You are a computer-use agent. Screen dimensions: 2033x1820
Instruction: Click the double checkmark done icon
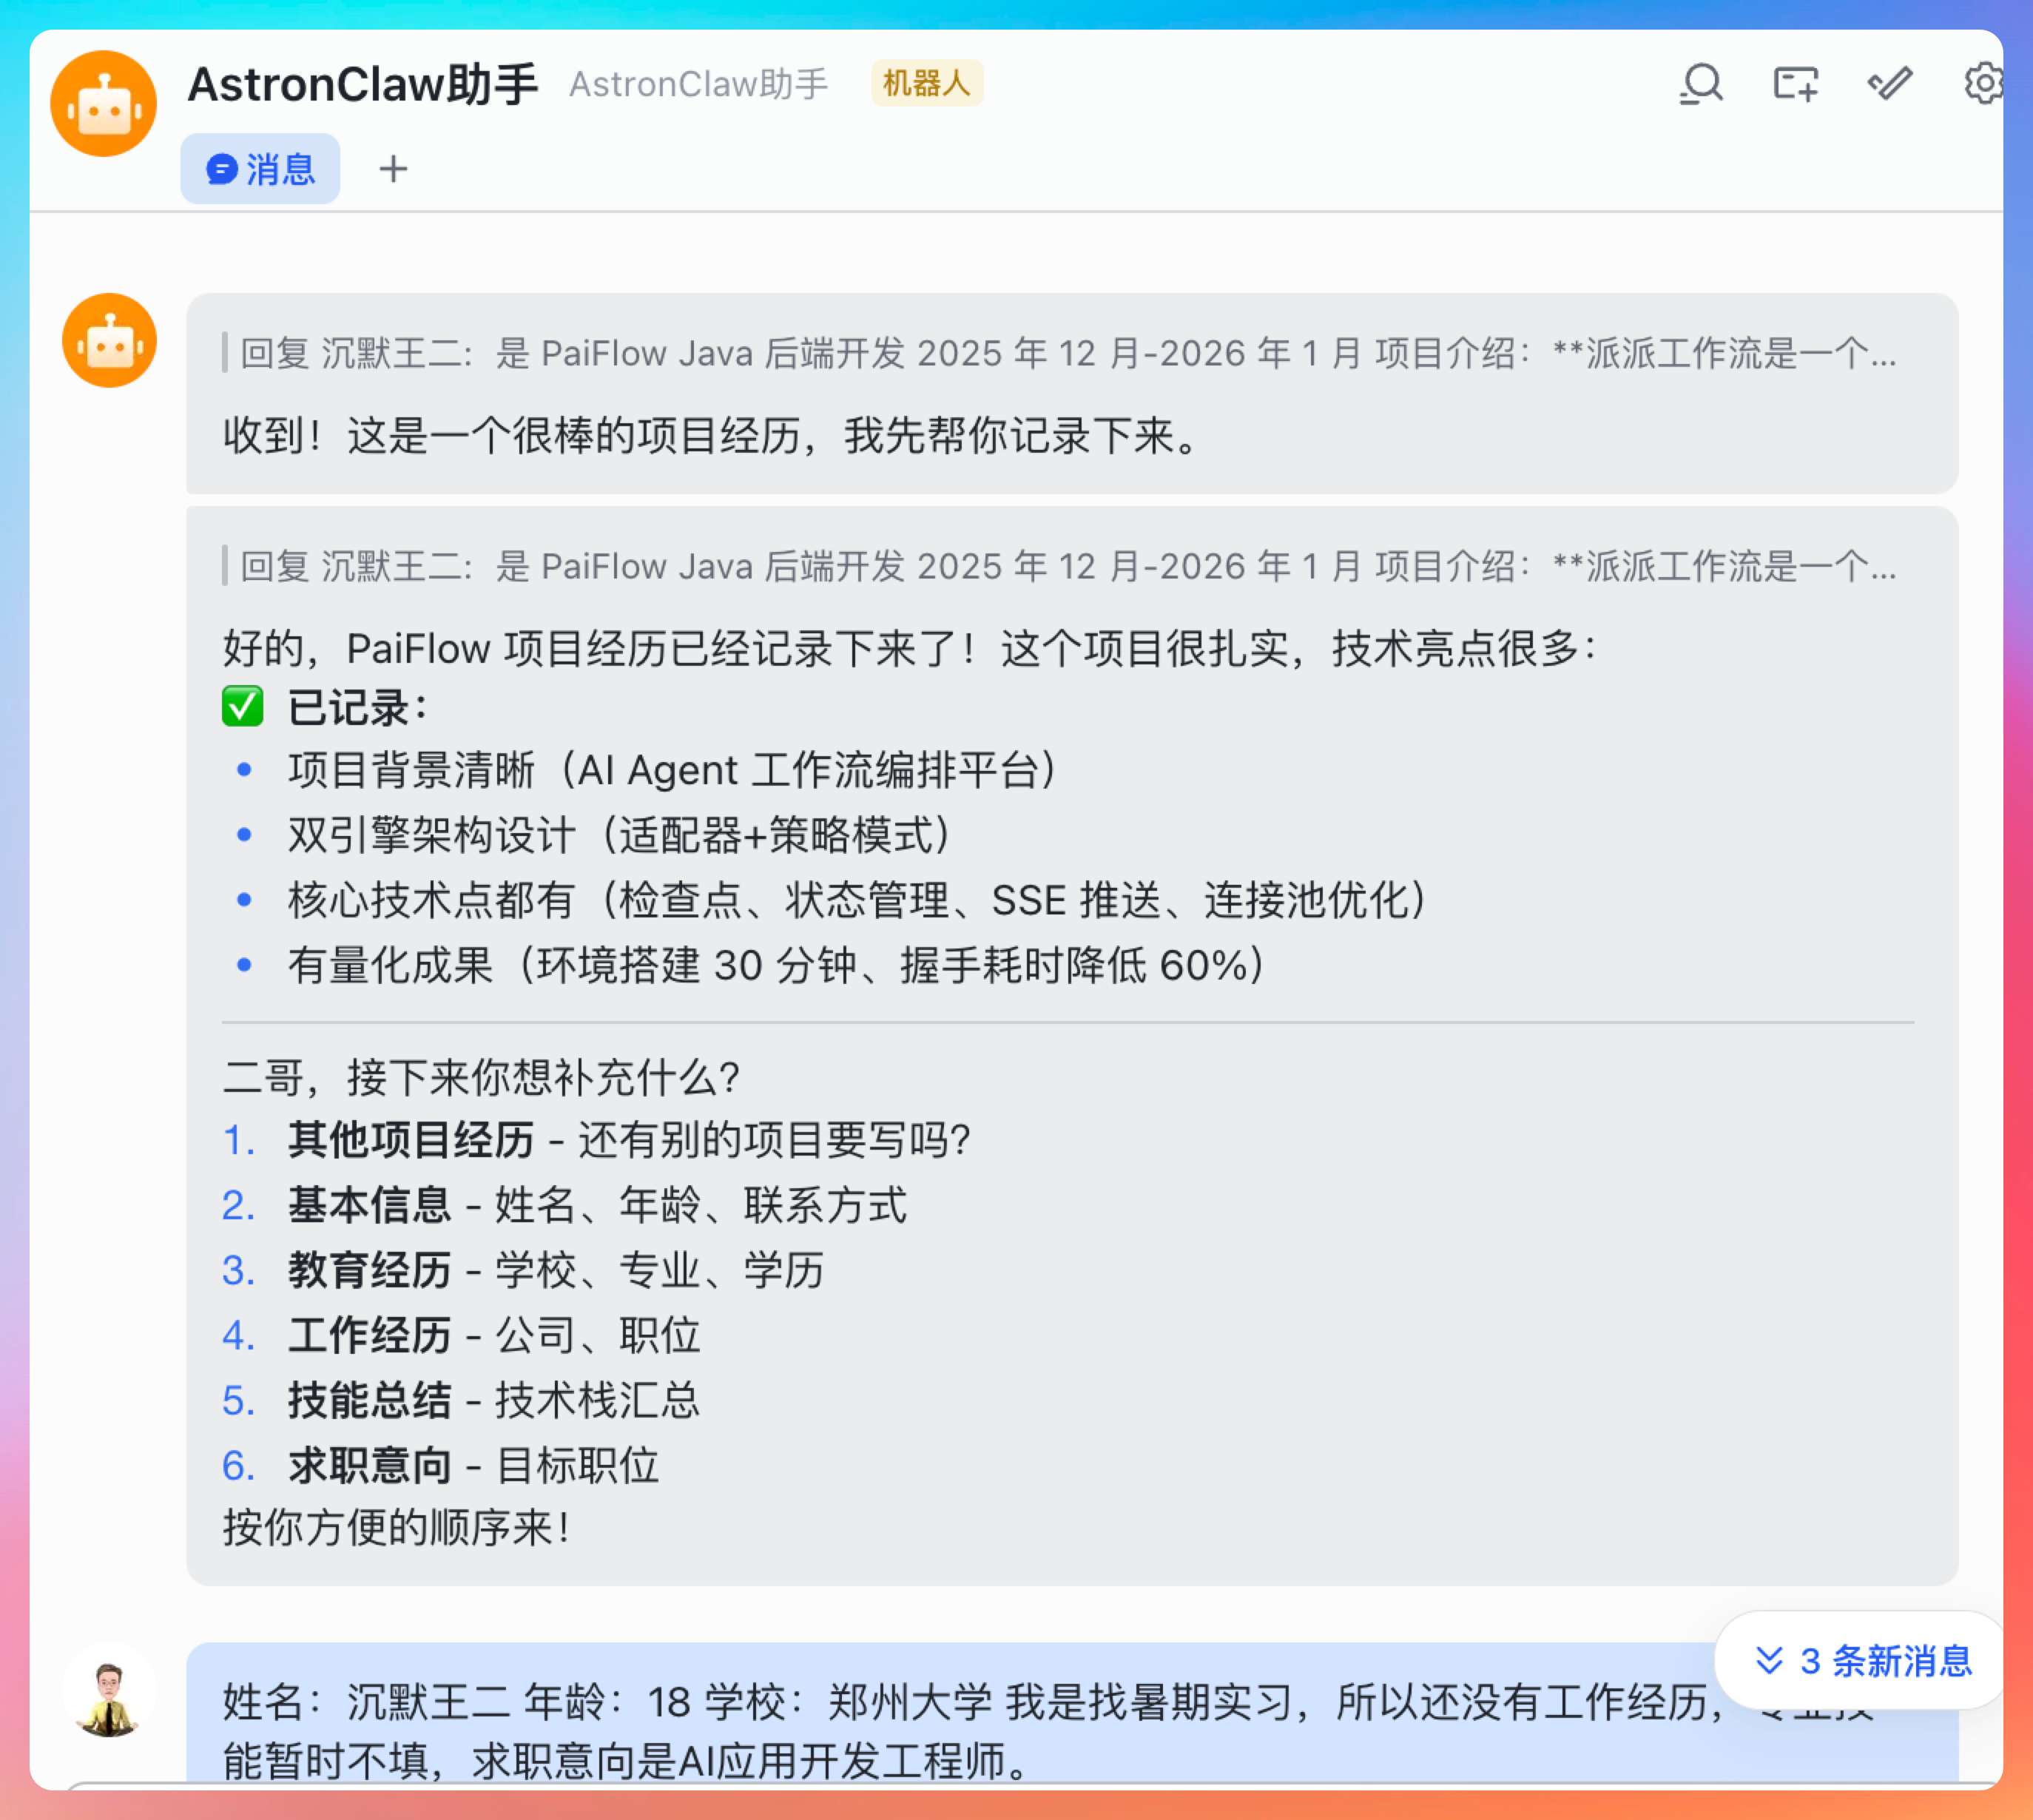coord(1890,84)
